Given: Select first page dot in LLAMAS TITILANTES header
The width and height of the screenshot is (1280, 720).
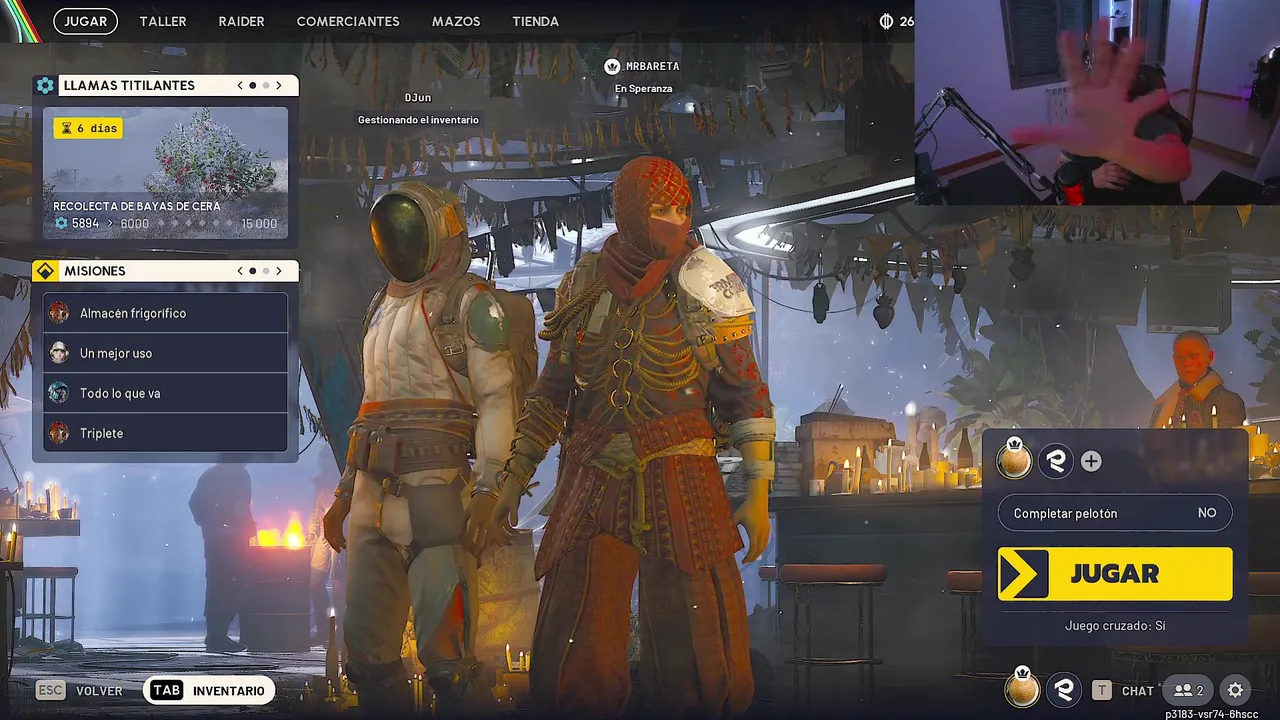Looking at the screenshot, I should (x=252, y=85).
